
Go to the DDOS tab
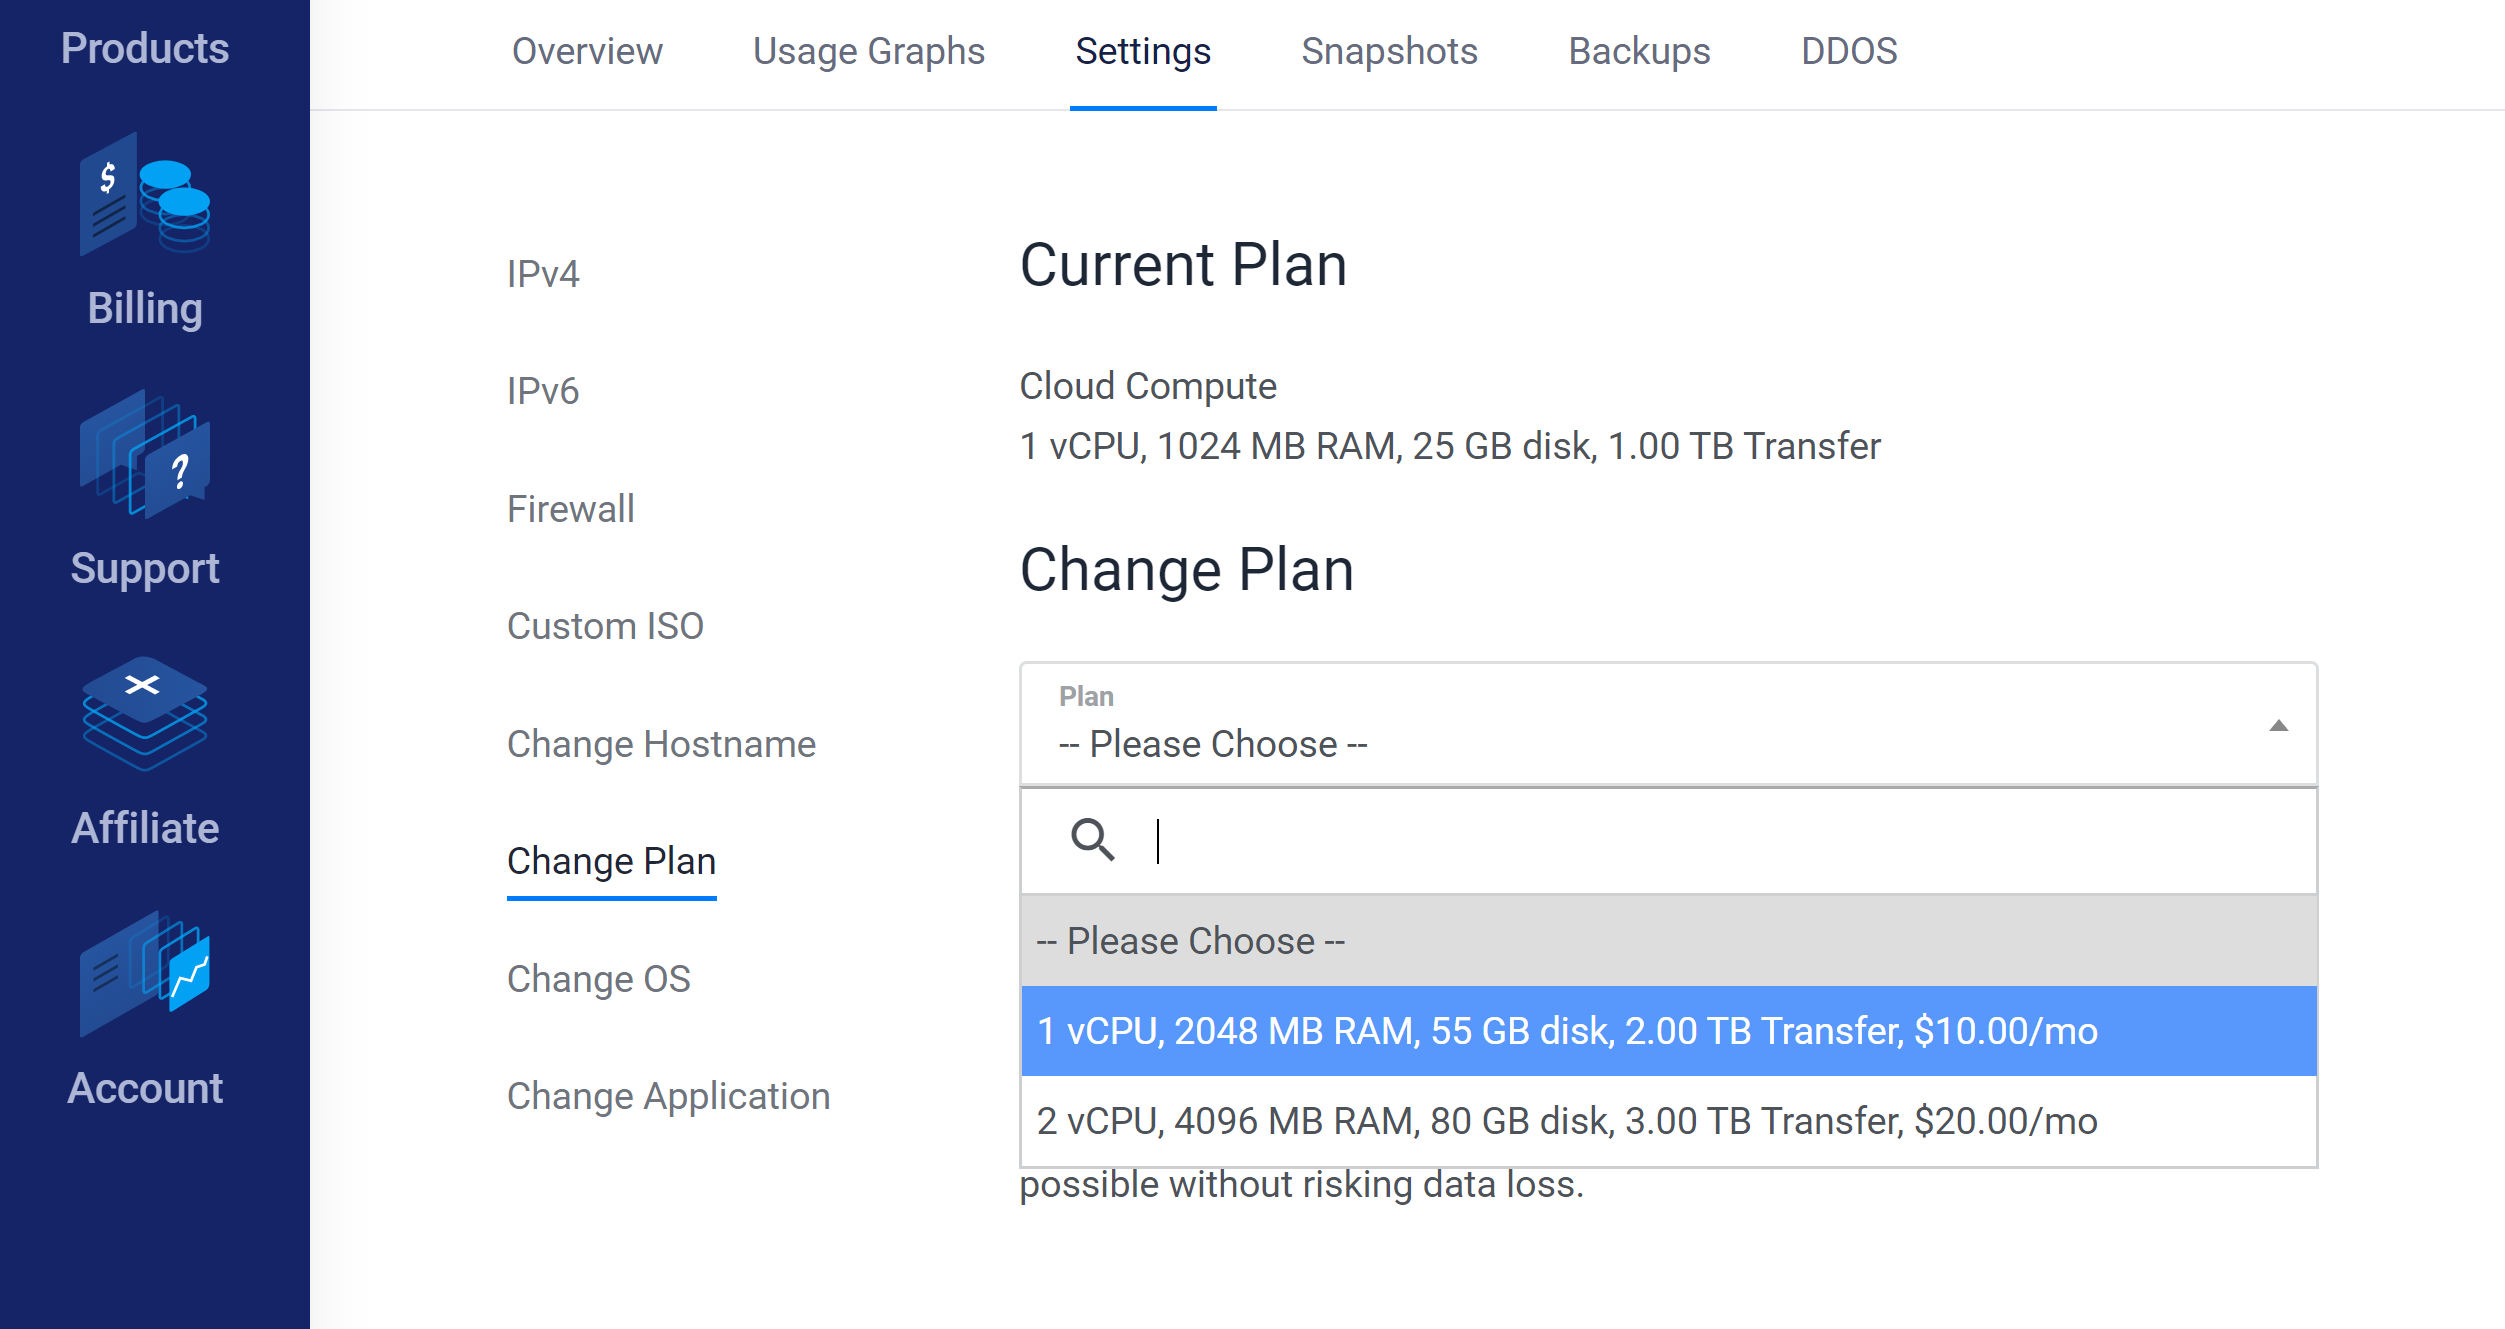click(1849, 51)
